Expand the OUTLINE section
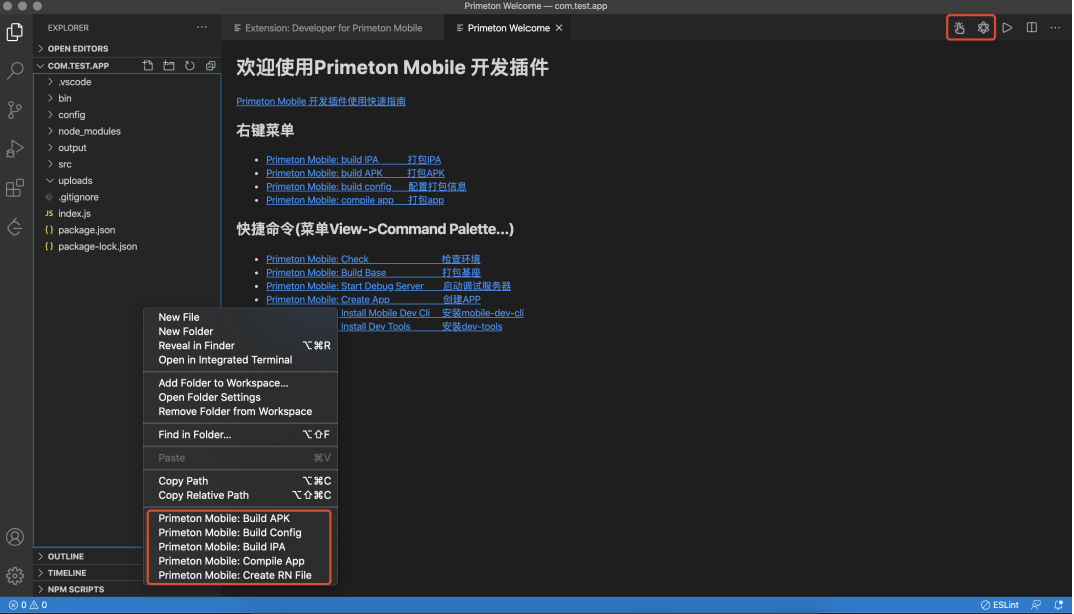Viewport: 1074px width, 614px height. click(66, 557)
